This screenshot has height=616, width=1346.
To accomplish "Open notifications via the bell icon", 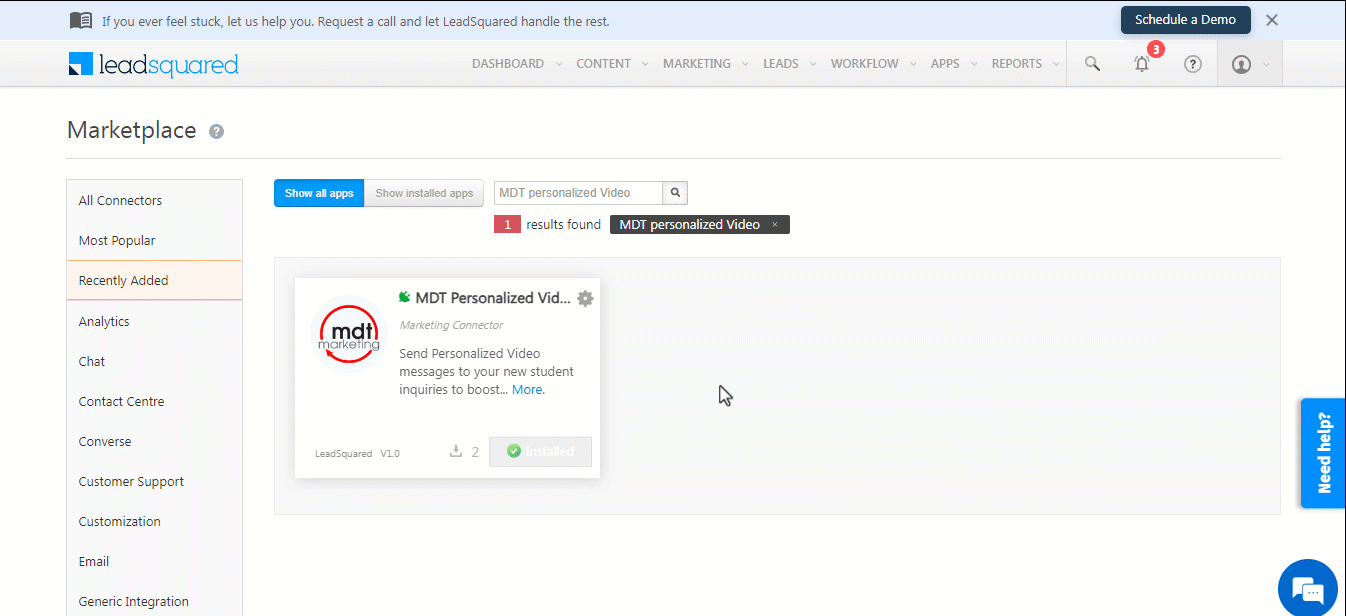I will click(1141, 63).
